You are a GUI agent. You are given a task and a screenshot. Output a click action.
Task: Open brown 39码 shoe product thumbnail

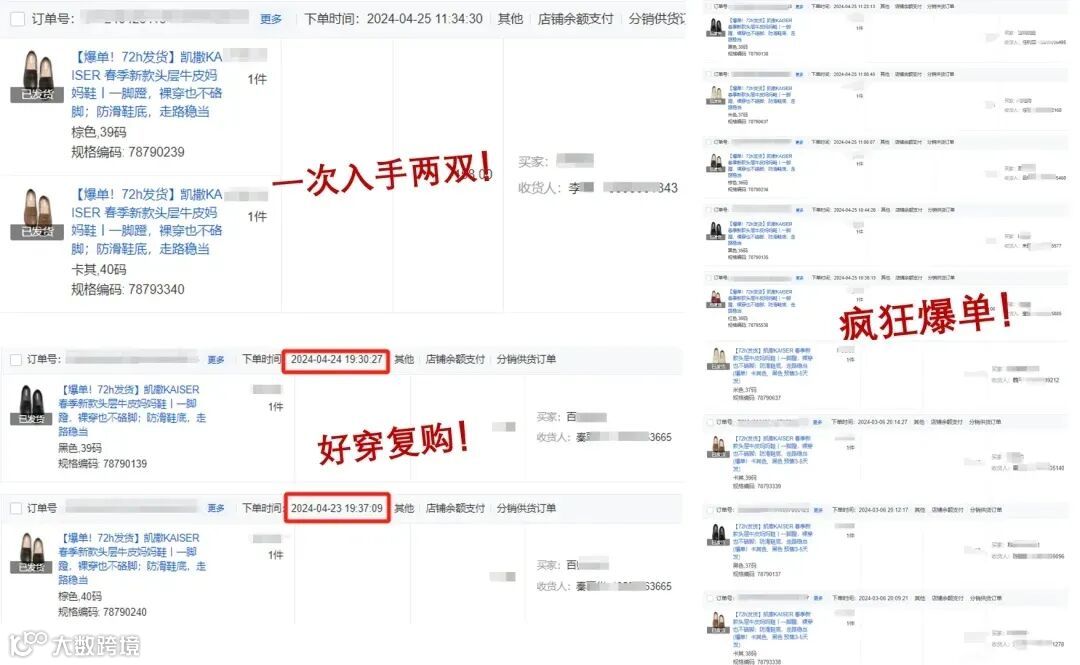(x=37, y=76)
